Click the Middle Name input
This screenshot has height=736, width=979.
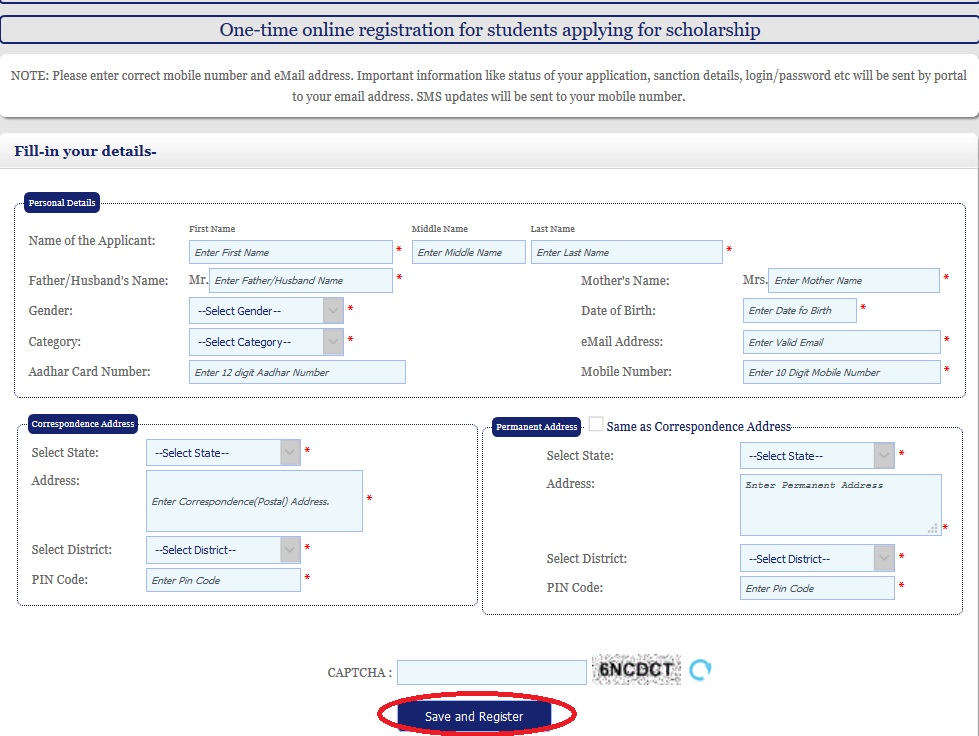[468, 252]
